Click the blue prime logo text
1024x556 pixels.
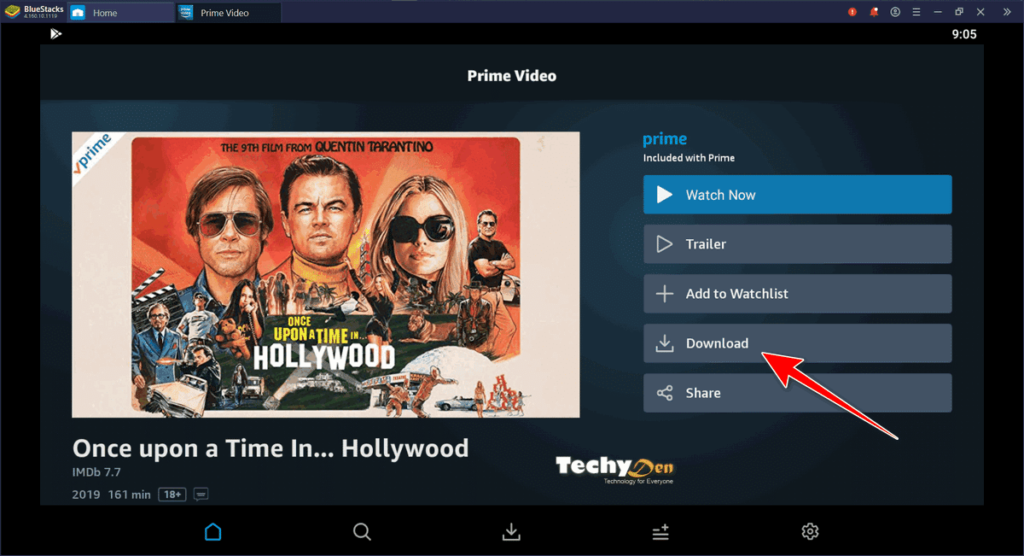664,139
